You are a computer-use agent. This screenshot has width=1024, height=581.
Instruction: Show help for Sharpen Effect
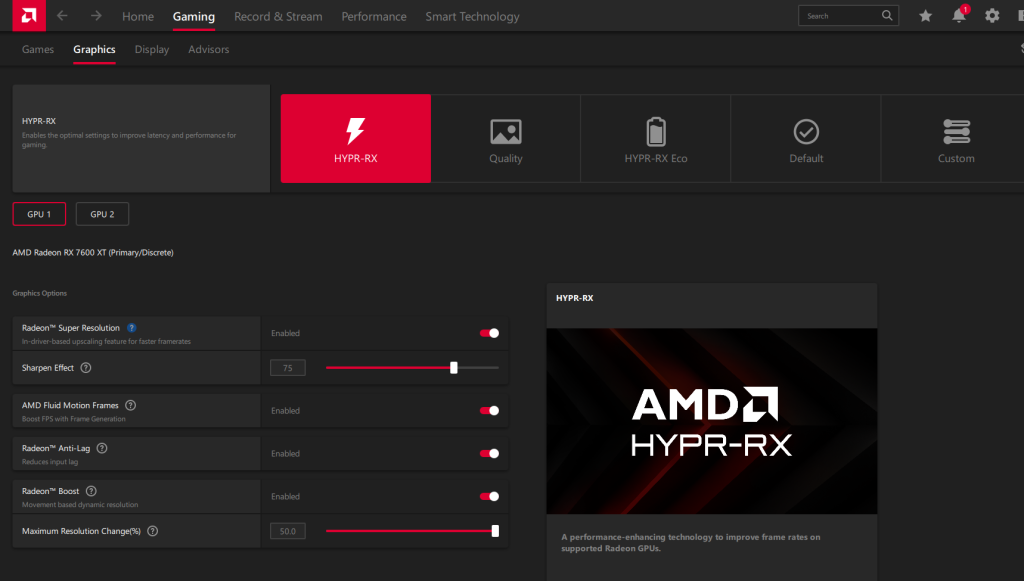[x=86, y=368]
